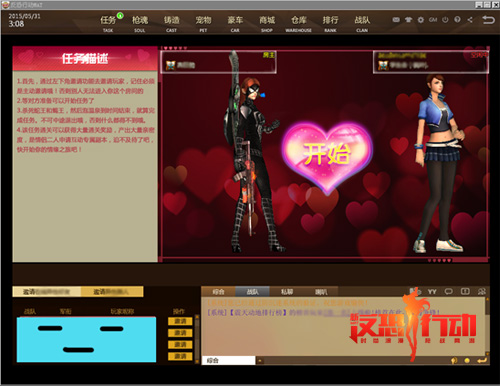500x386 pixels.
Task: Click the voice speaker icon in chat bar
Action: coord(454,360)
